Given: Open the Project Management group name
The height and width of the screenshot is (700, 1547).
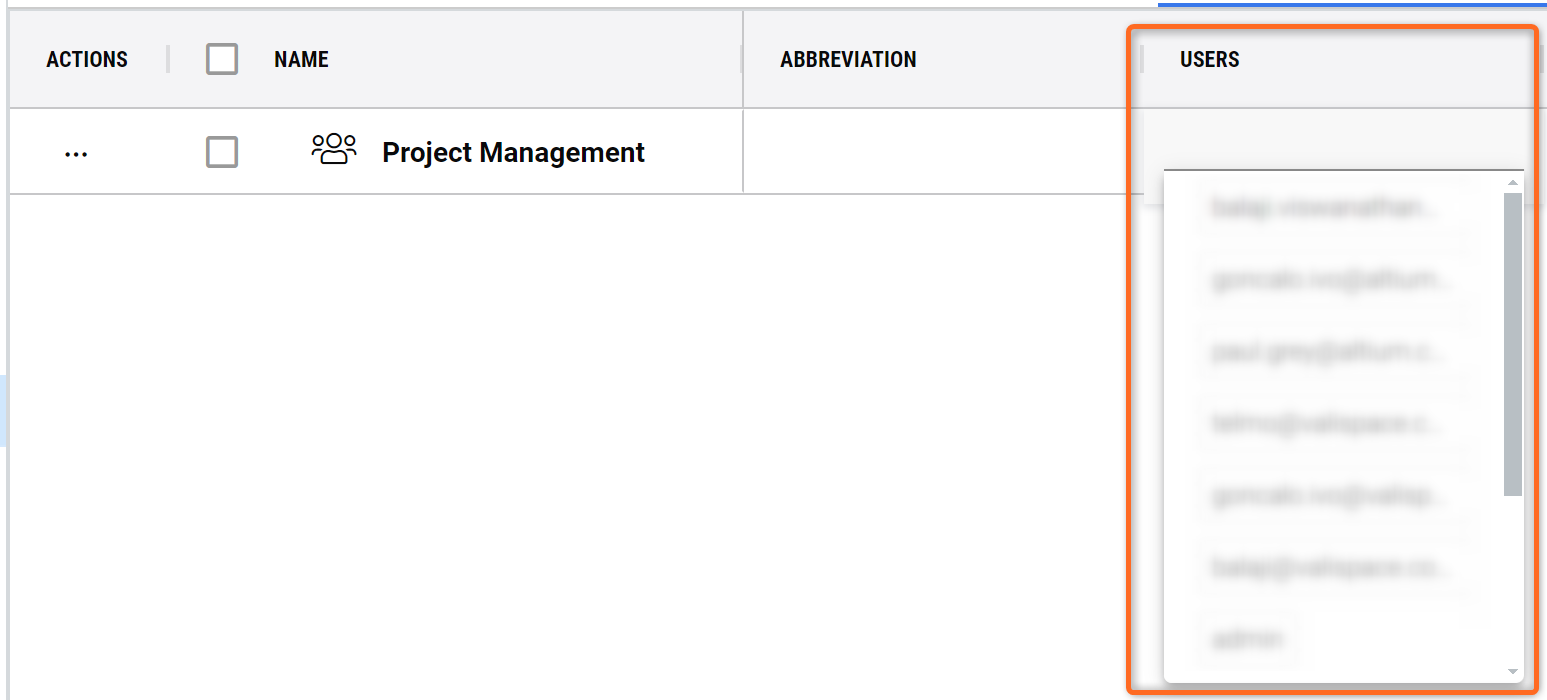Looking at the screenshot, I should point(513,152).
